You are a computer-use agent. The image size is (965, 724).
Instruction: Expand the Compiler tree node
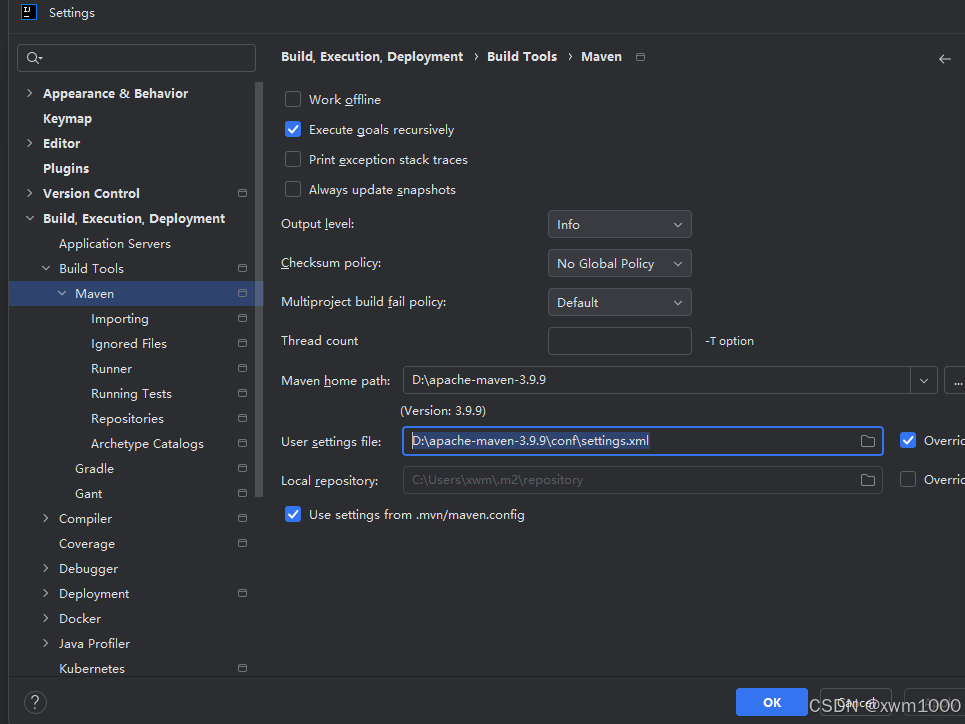point(45,518)
